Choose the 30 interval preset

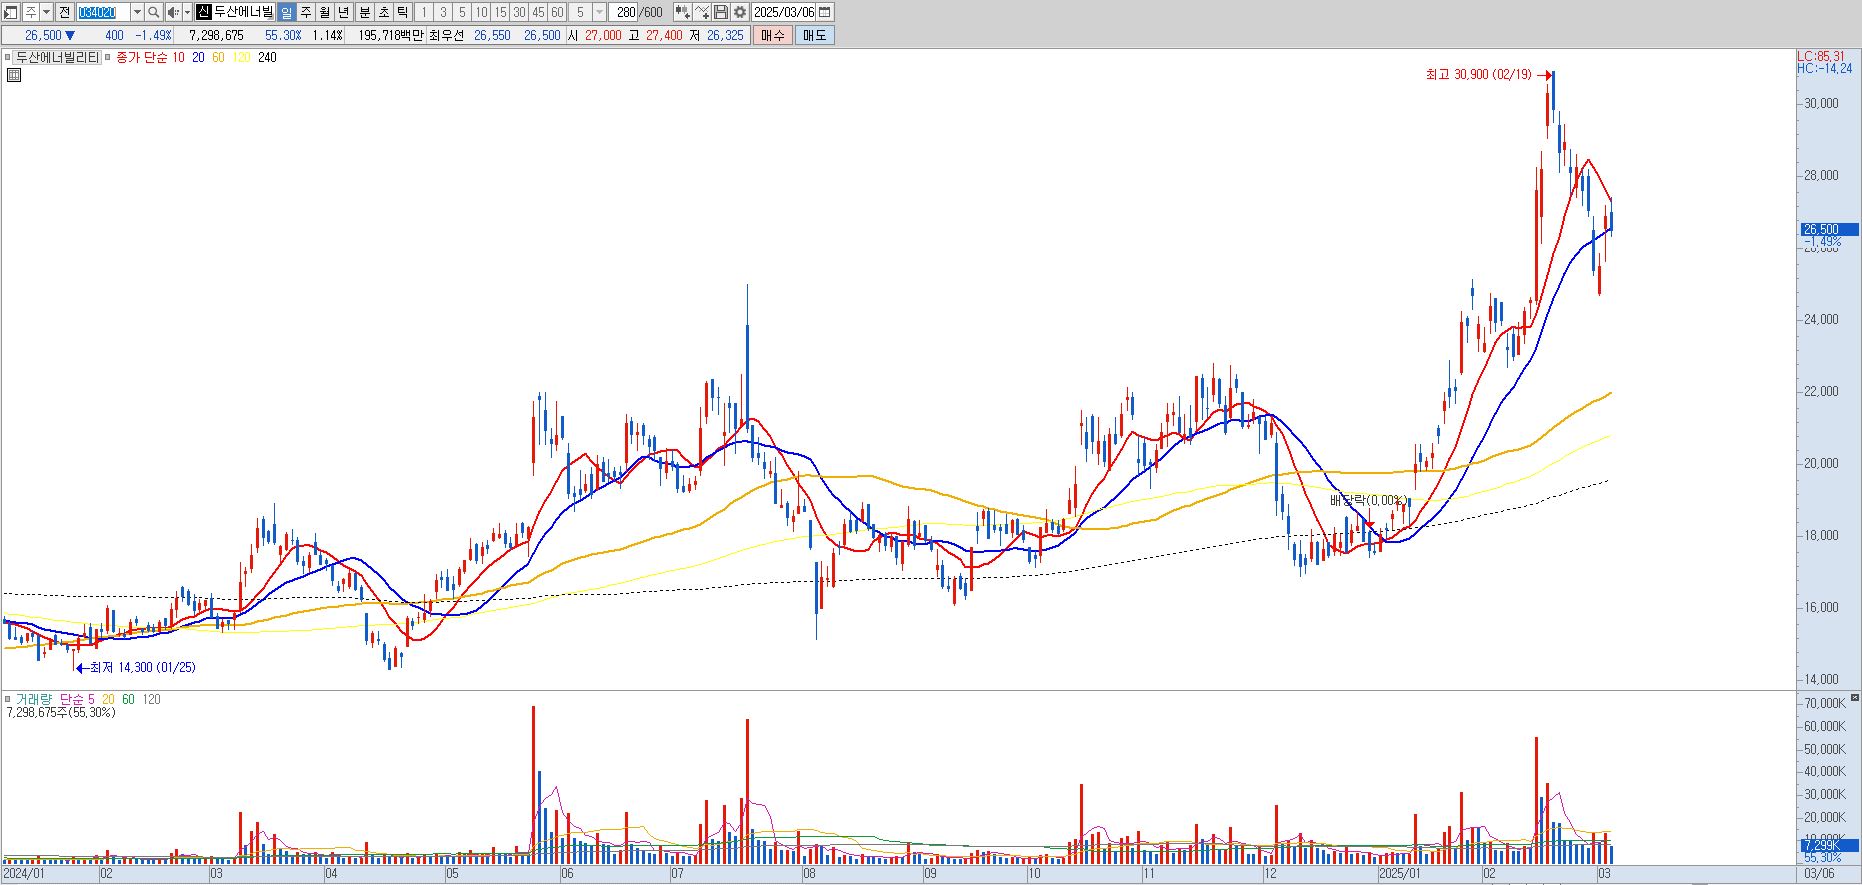click(519, 12)
